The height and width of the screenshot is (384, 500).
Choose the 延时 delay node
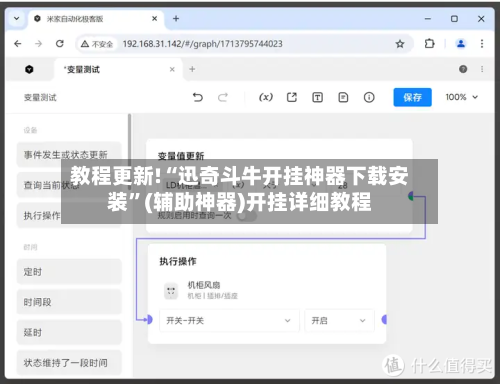click(69, 332)
